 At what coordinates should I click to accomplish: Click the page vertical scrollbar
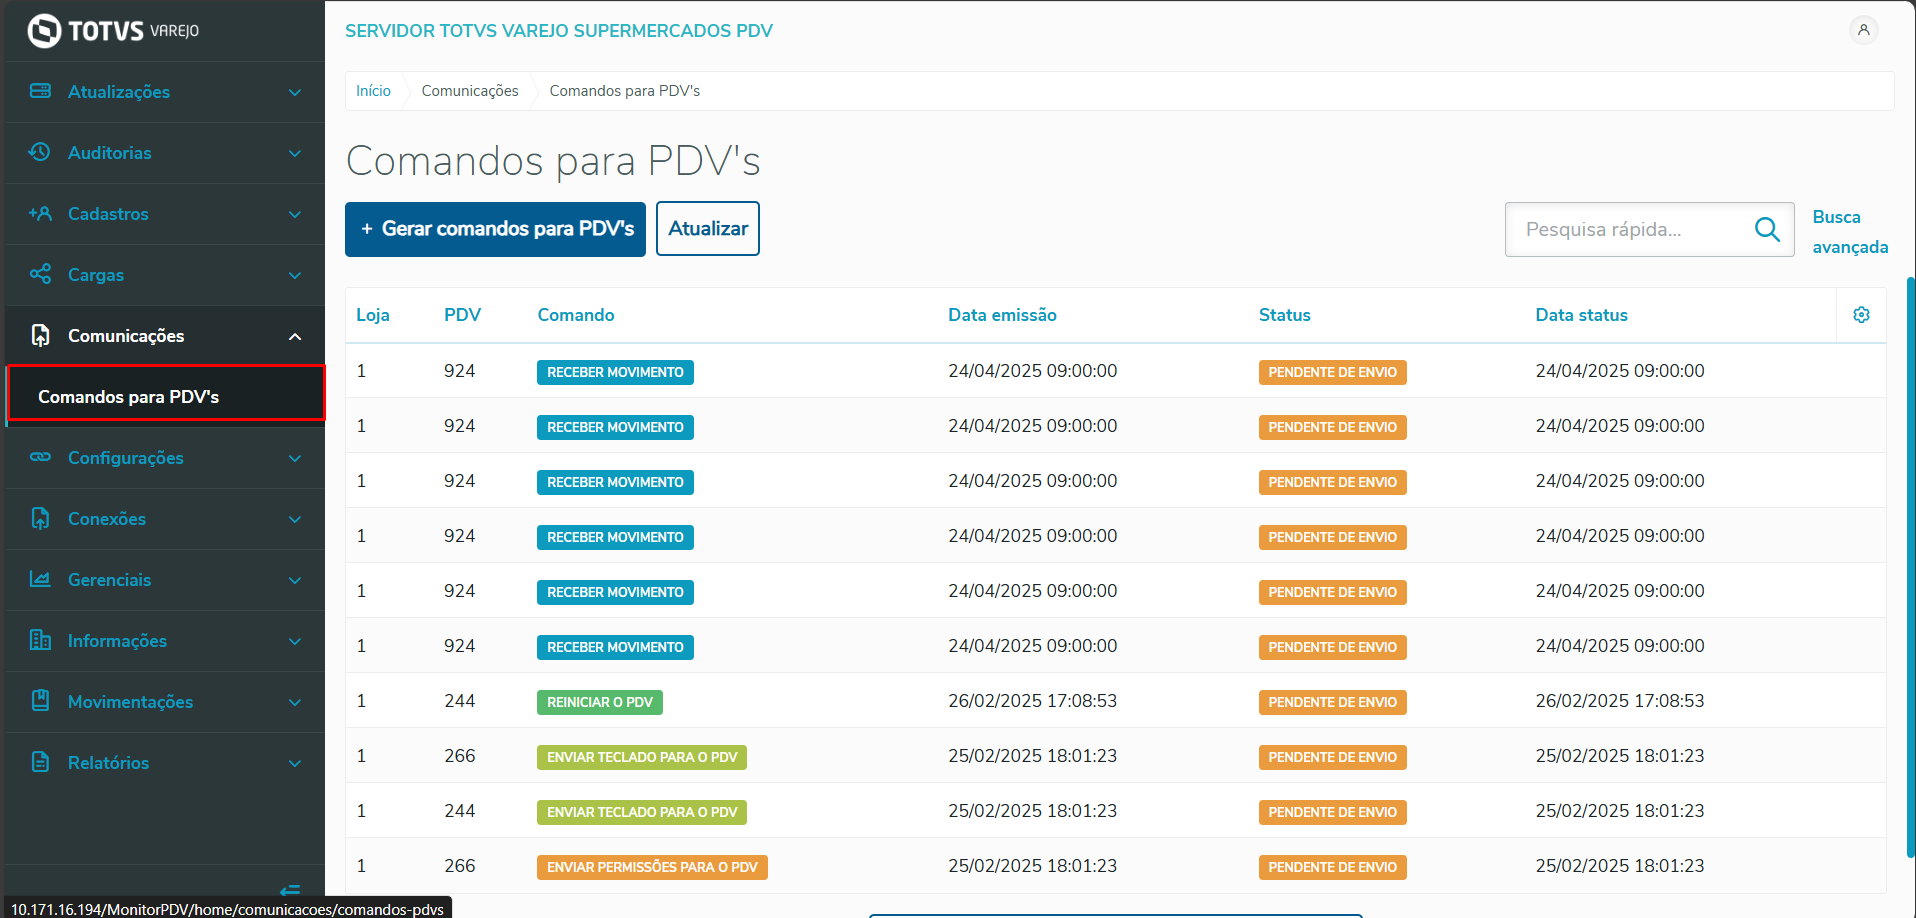(x=1911, y=567)
